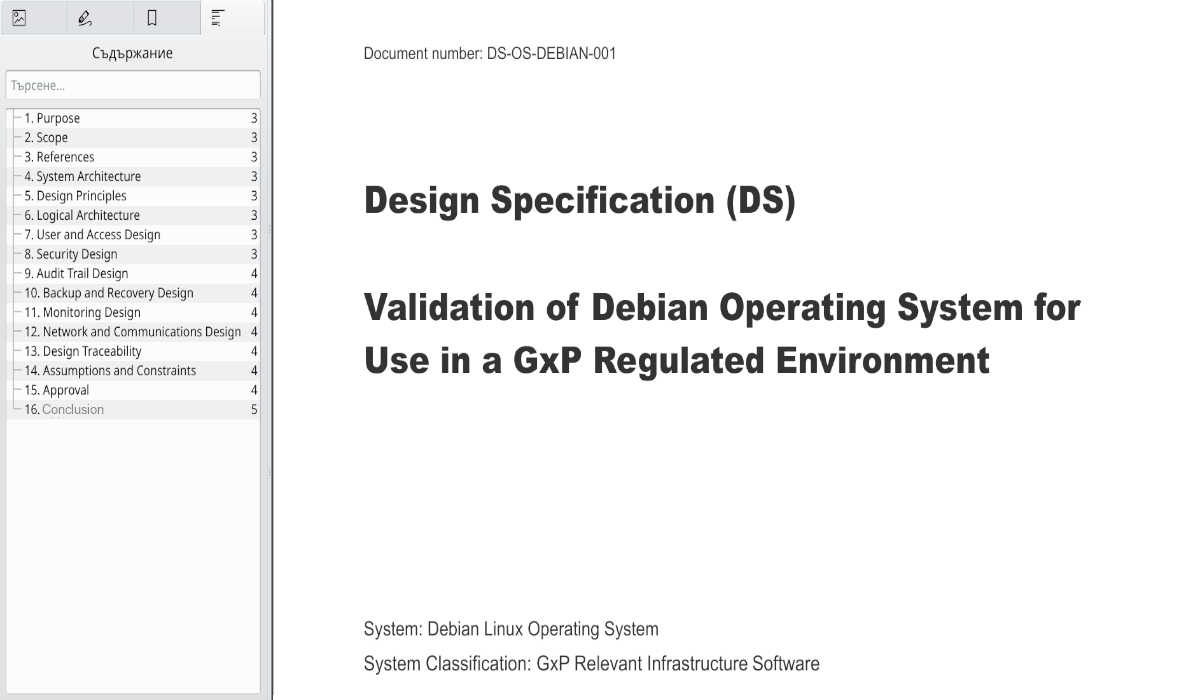Go to '11. Monitoring Design' entry
Viewport: 1200px width, 700px height.
[x=133, y=312]
